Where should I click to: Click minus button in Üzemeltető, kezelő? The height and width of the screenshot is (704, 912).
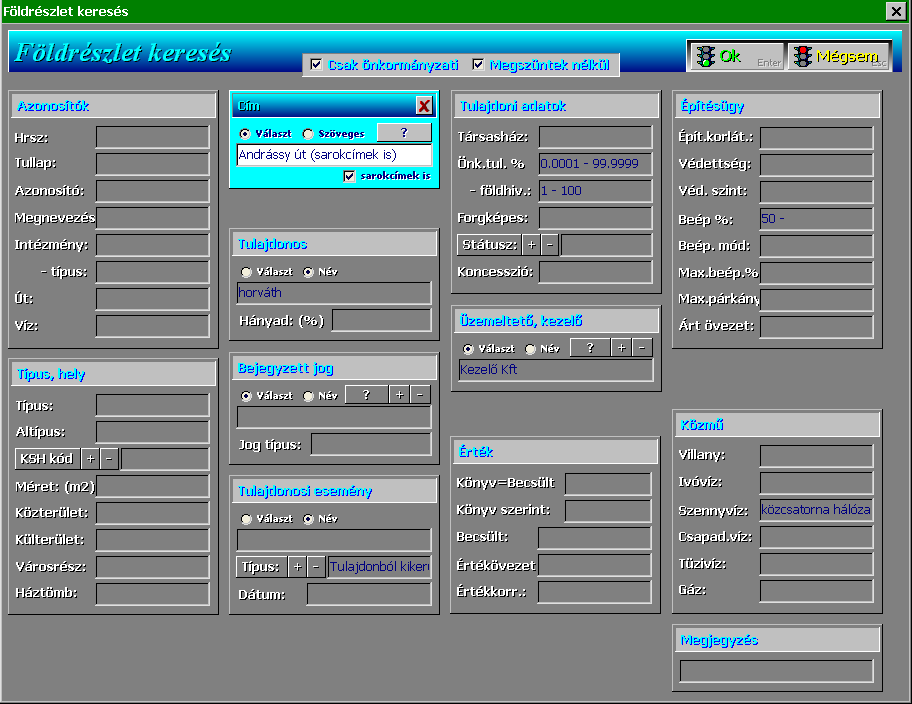(x=642, y=348)
